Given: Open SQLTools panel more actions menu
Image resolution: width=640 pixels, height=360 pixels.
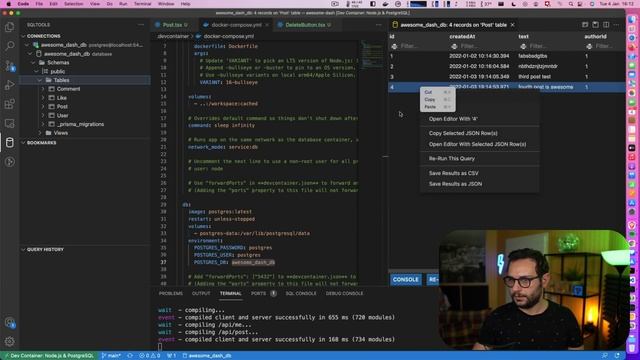Looking at the screenshot, I should (x=141, y=25).
